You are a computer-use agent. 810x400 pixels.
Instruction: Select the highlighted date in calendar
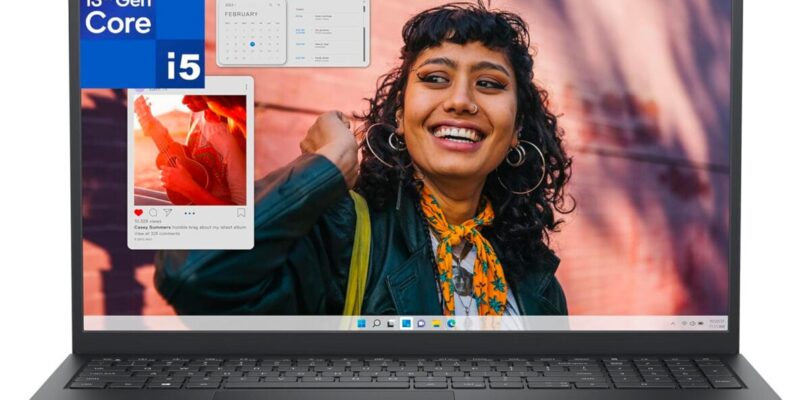click(252, 44)
